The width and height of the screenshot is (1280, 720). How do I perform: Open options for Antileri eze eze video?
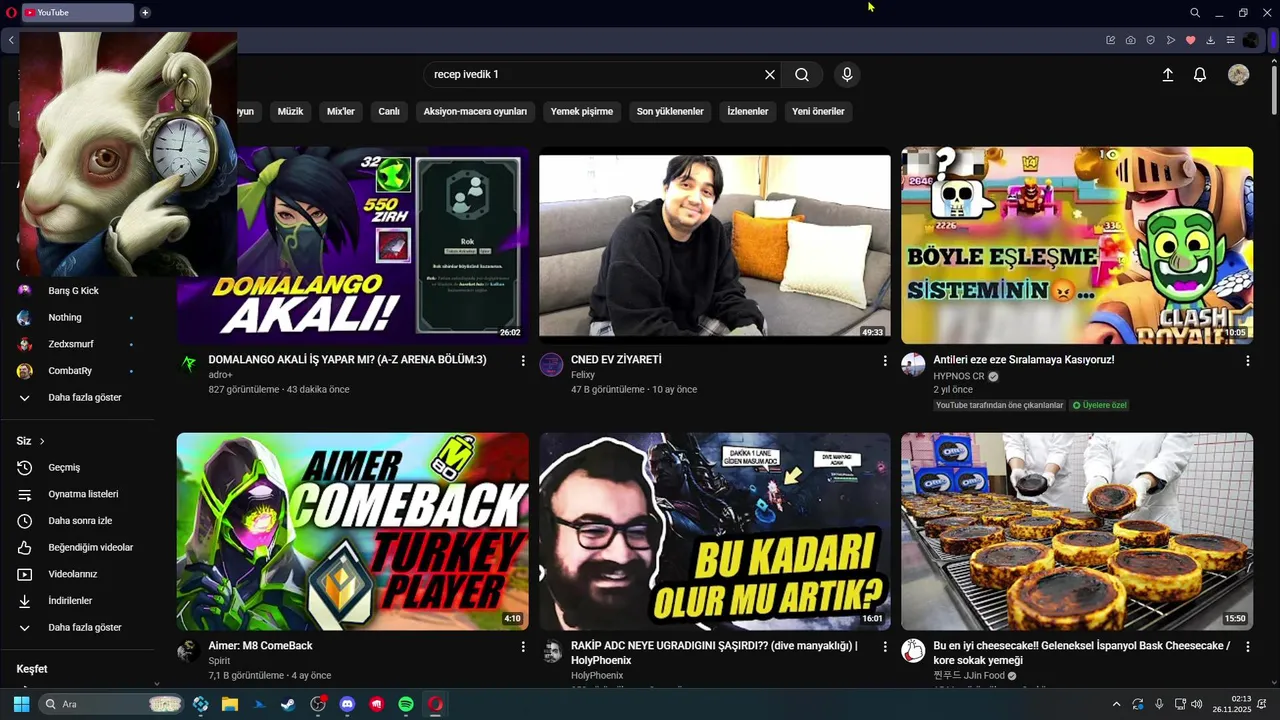tap(1247, 361)
